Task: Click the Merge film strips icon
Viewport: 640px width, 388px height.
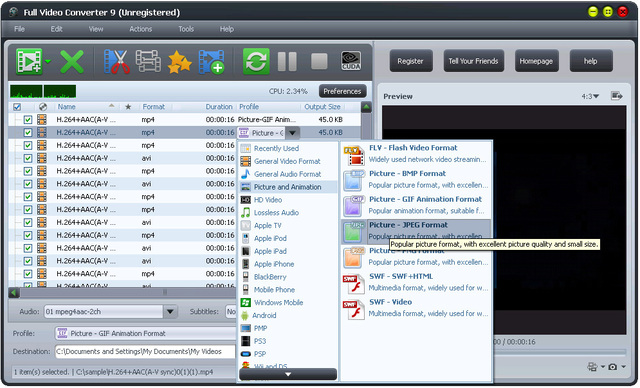Action: coord(148,62)
